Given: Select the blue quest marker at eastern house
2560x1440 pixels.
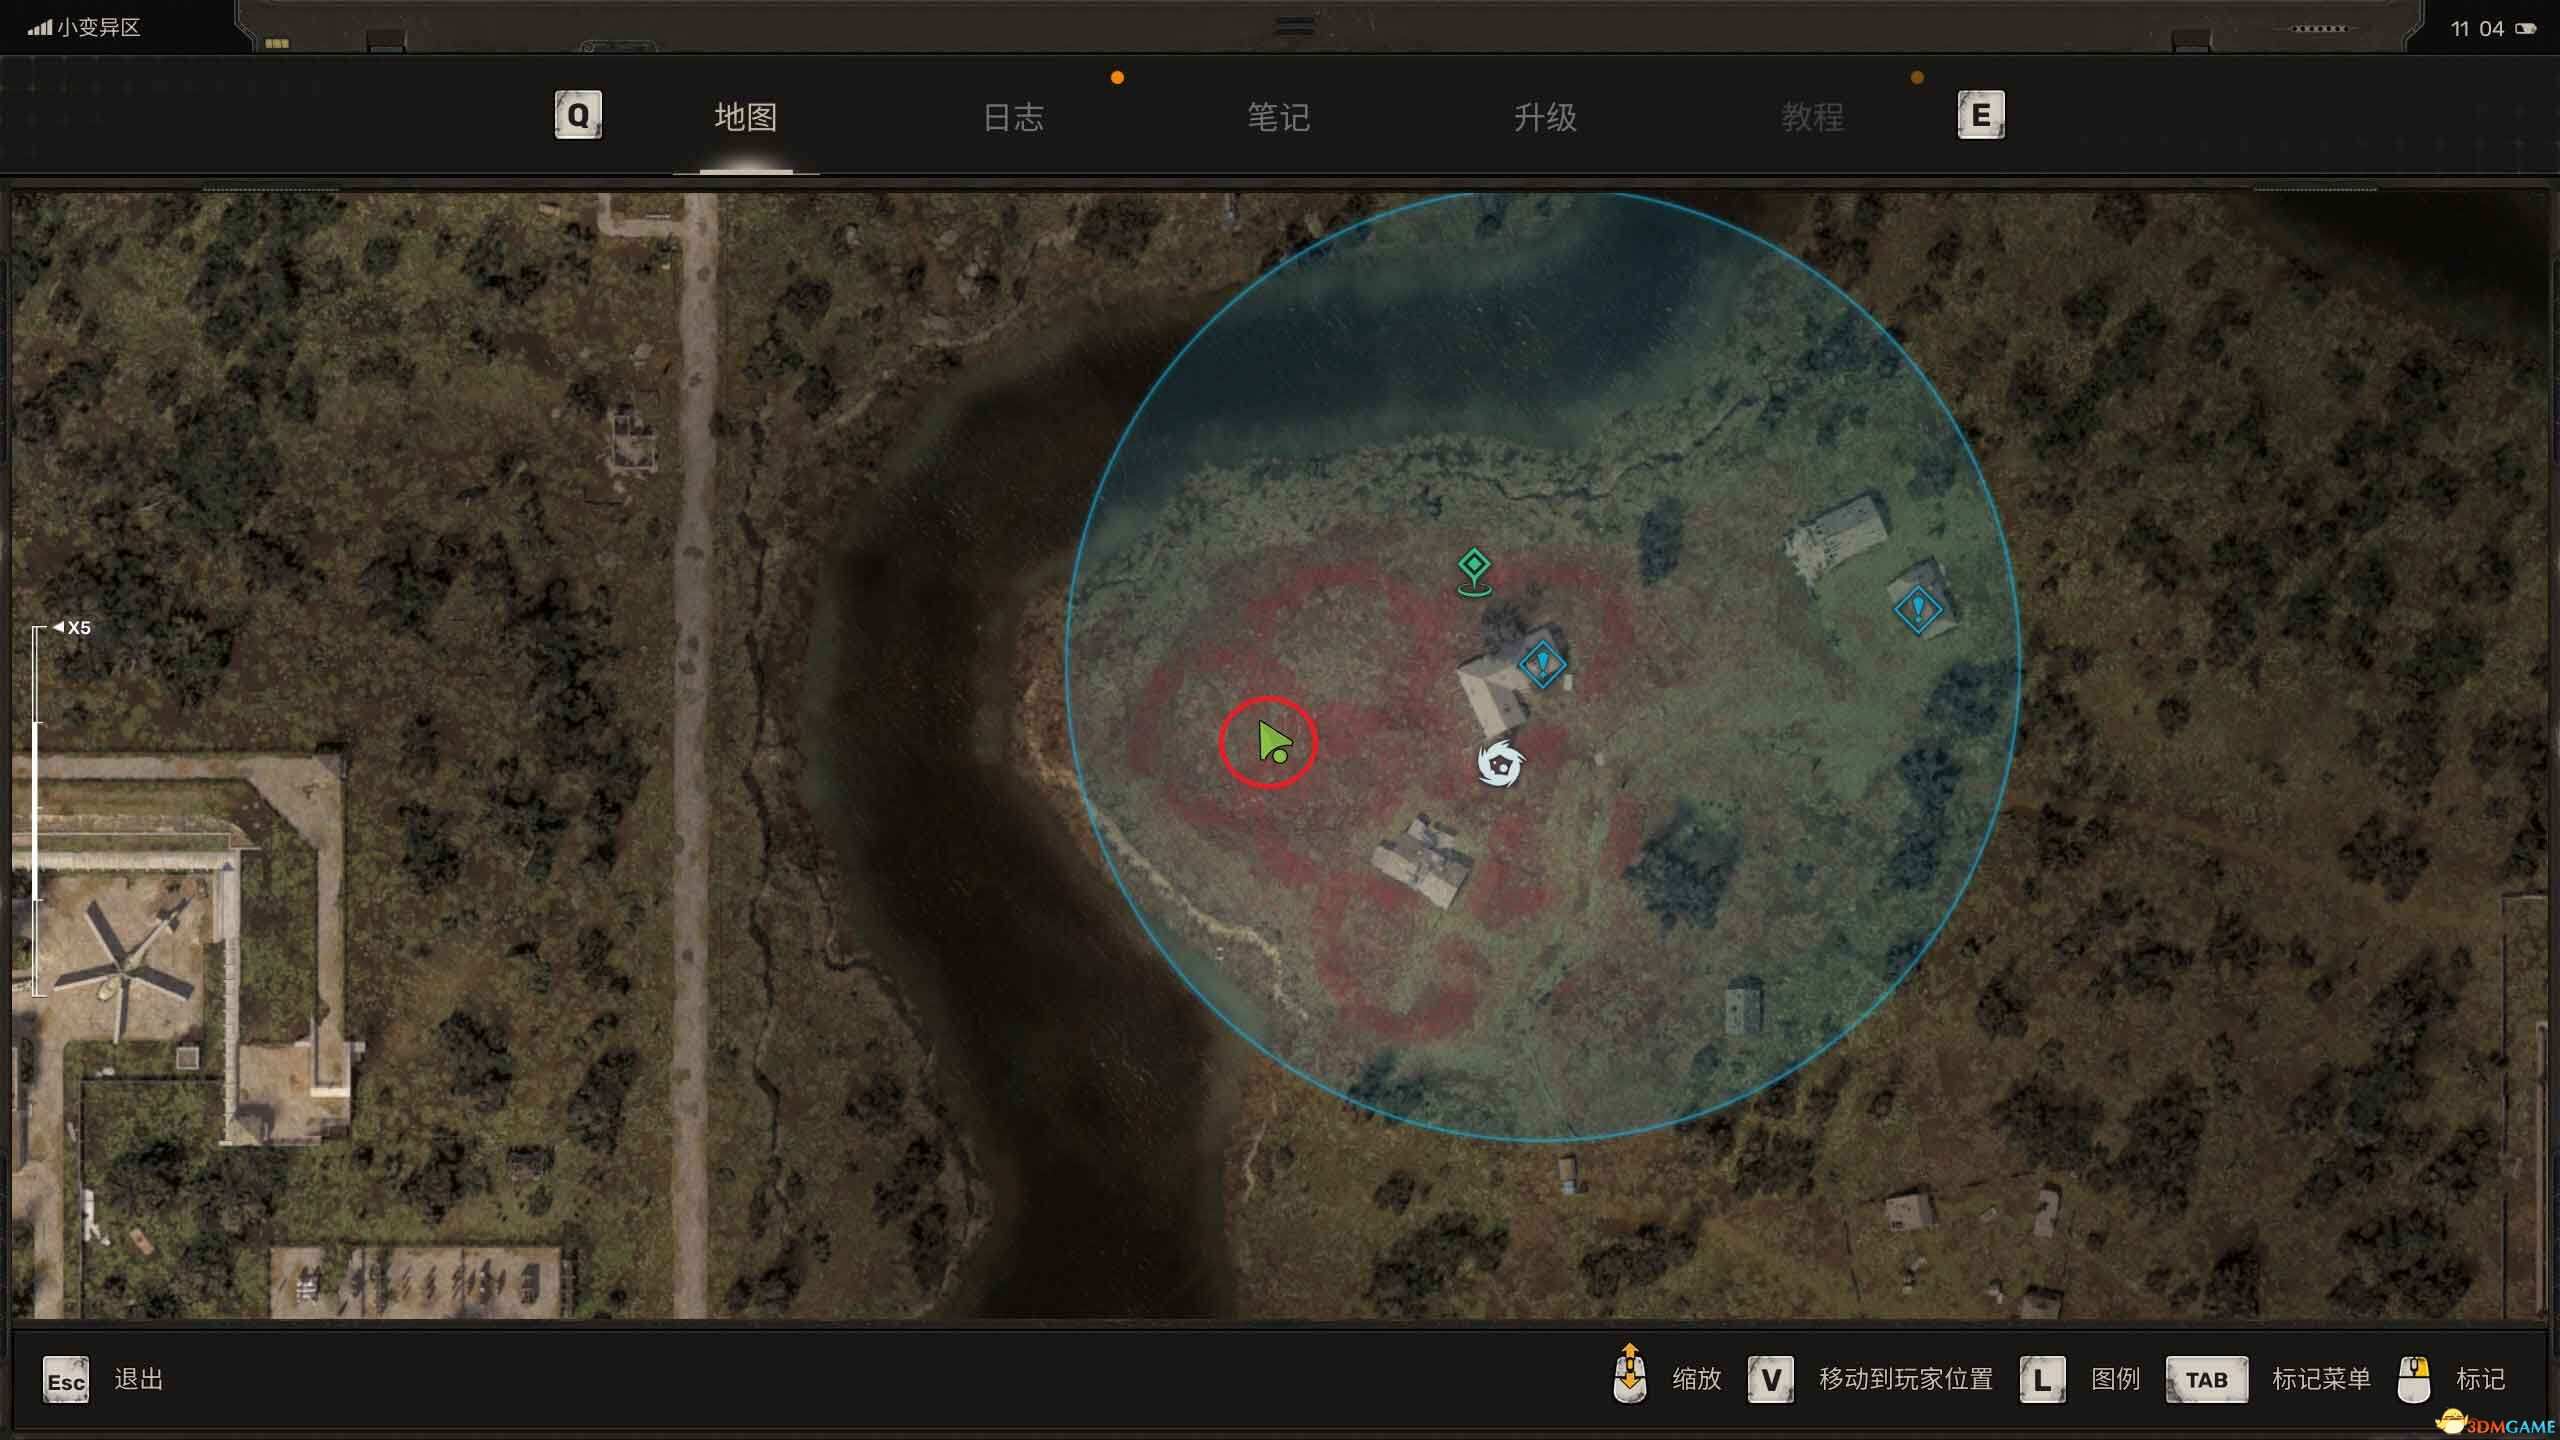Looking at the screenshot, I should tap(1918, 608).
